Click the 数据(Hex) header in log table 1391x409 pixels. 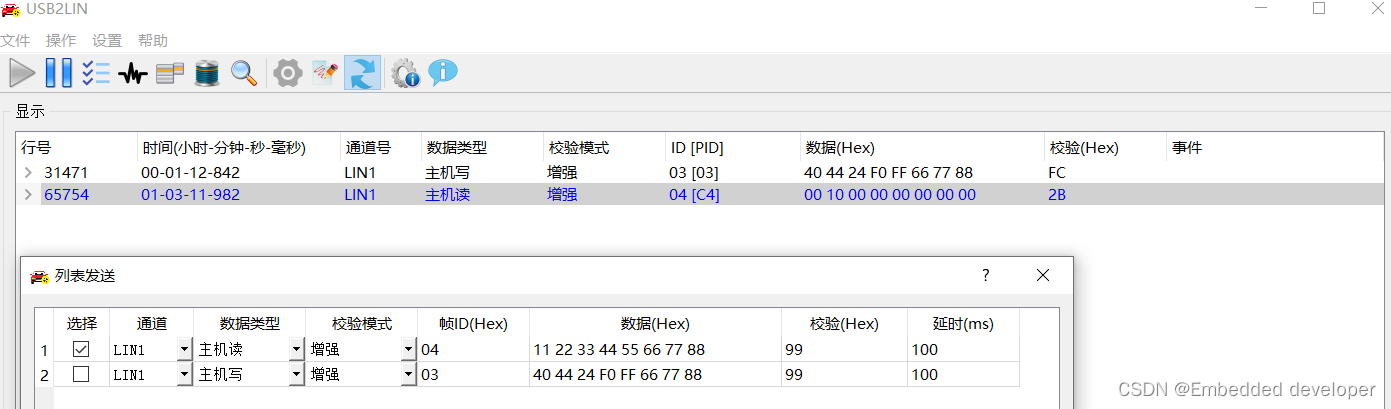pyautogui.click(x=921, y=148)
